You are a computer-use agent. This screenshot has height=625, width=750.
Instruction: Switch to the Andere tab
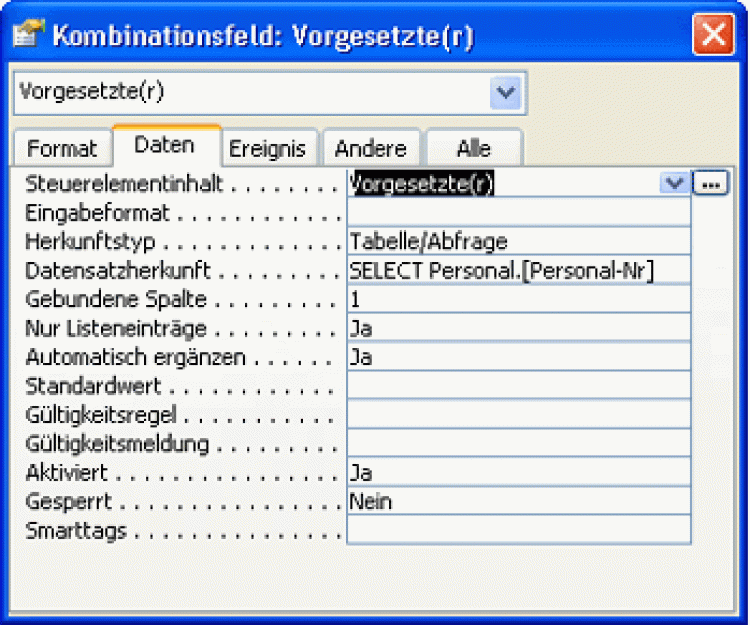tap(370, 149)
